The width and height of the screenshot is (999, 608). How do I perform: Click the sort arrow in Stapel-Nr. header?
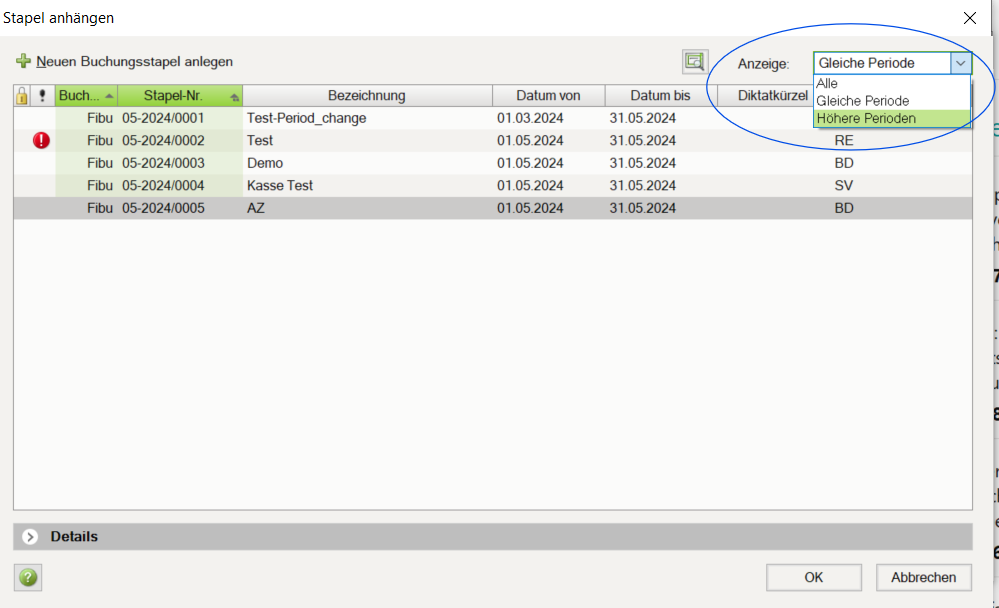234,97
